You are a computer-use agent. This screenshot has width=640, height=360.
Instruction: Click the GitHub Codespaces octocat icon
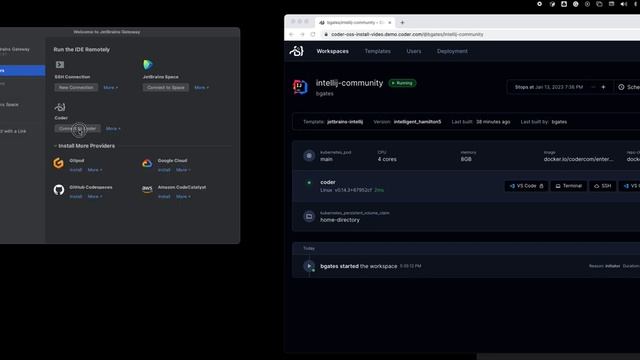[x=59, y=190]
